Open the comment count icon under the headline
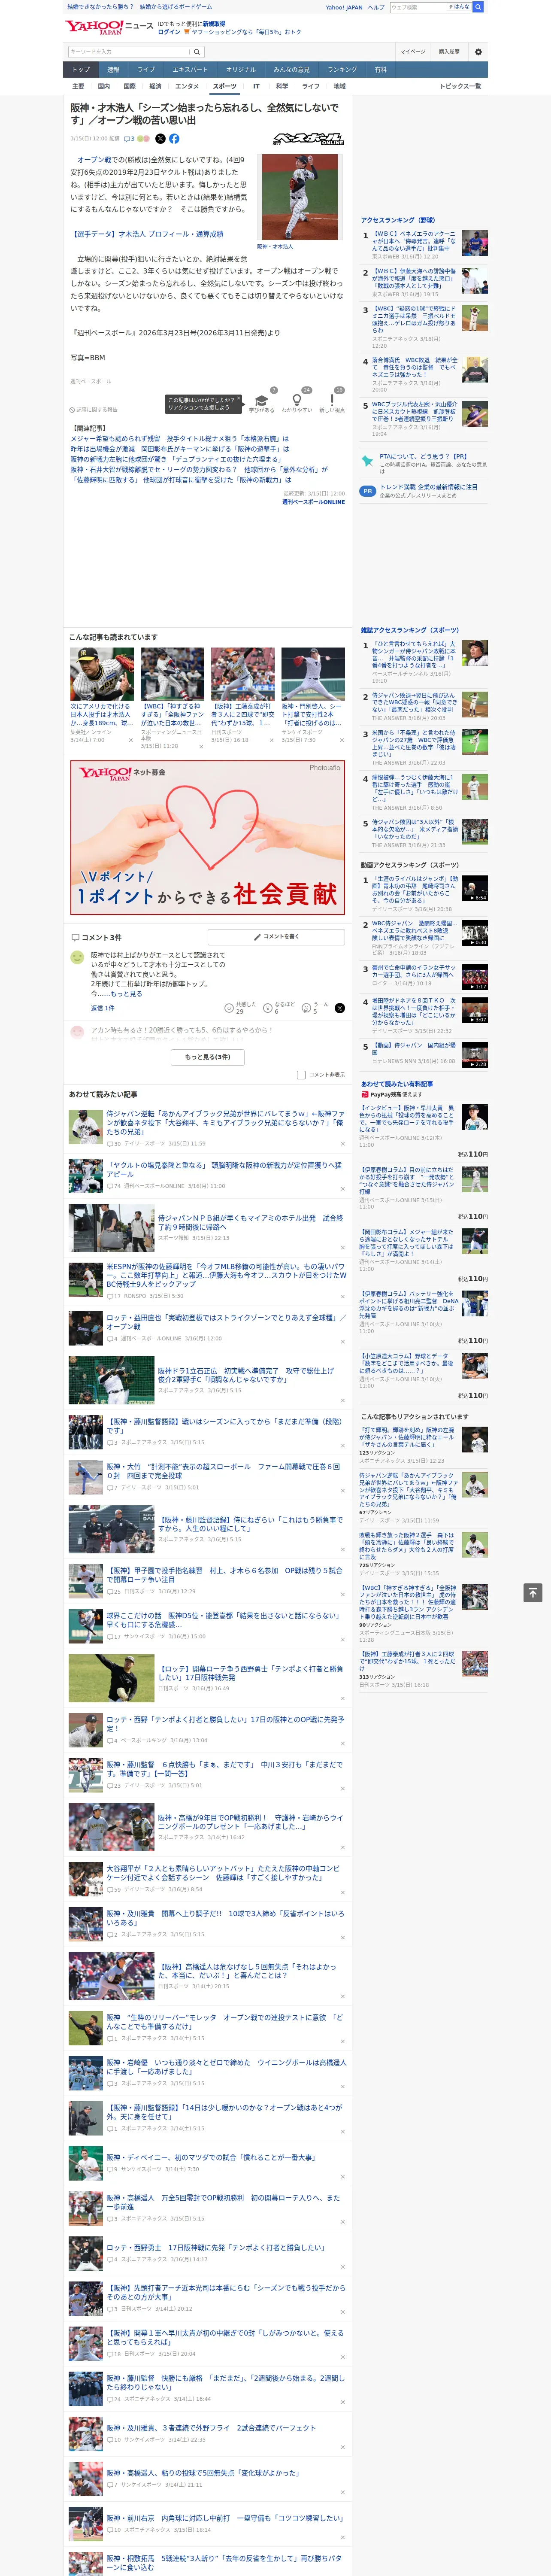551x2576 pixels. (x=129, y=139)
